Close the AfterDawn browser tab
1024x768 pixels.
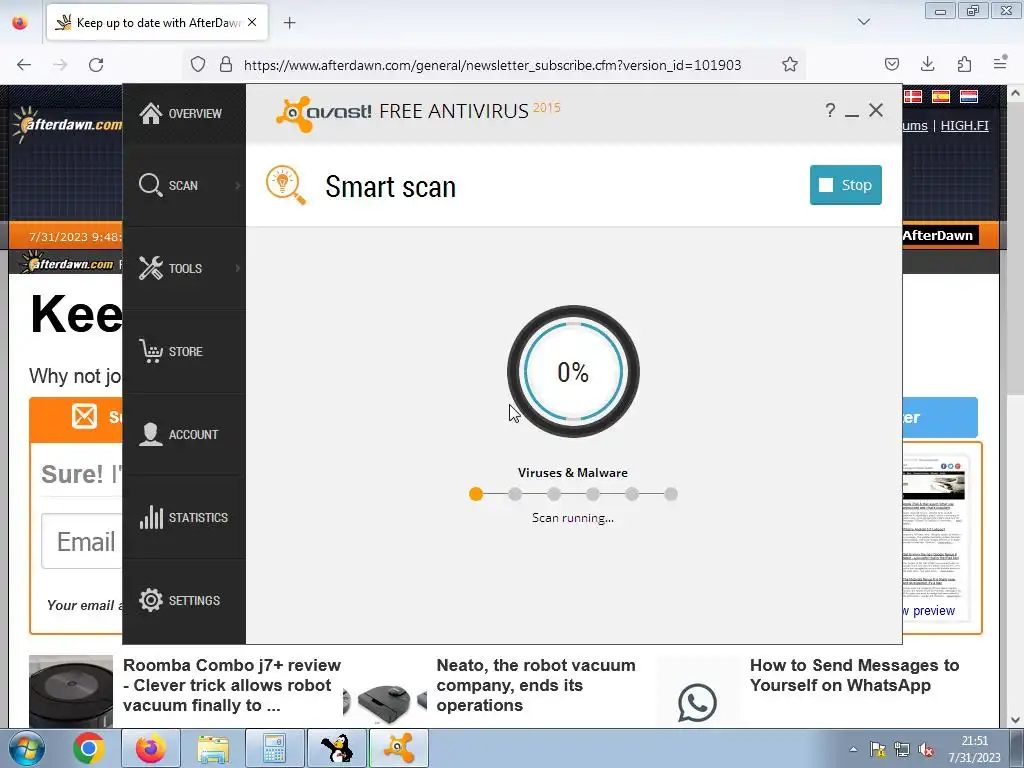coord(252,23)
